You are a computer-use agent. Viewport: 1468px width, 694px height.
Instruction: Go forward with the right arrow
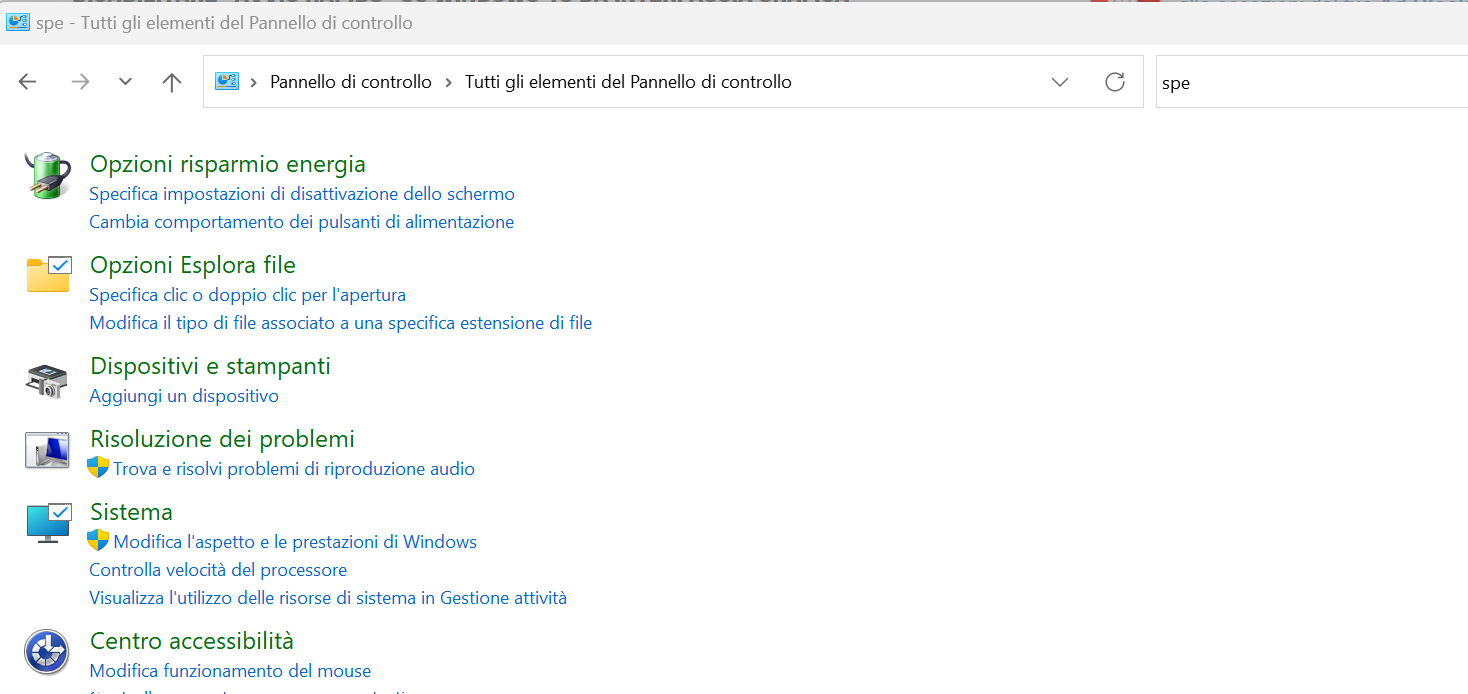(x=80, y=82)
